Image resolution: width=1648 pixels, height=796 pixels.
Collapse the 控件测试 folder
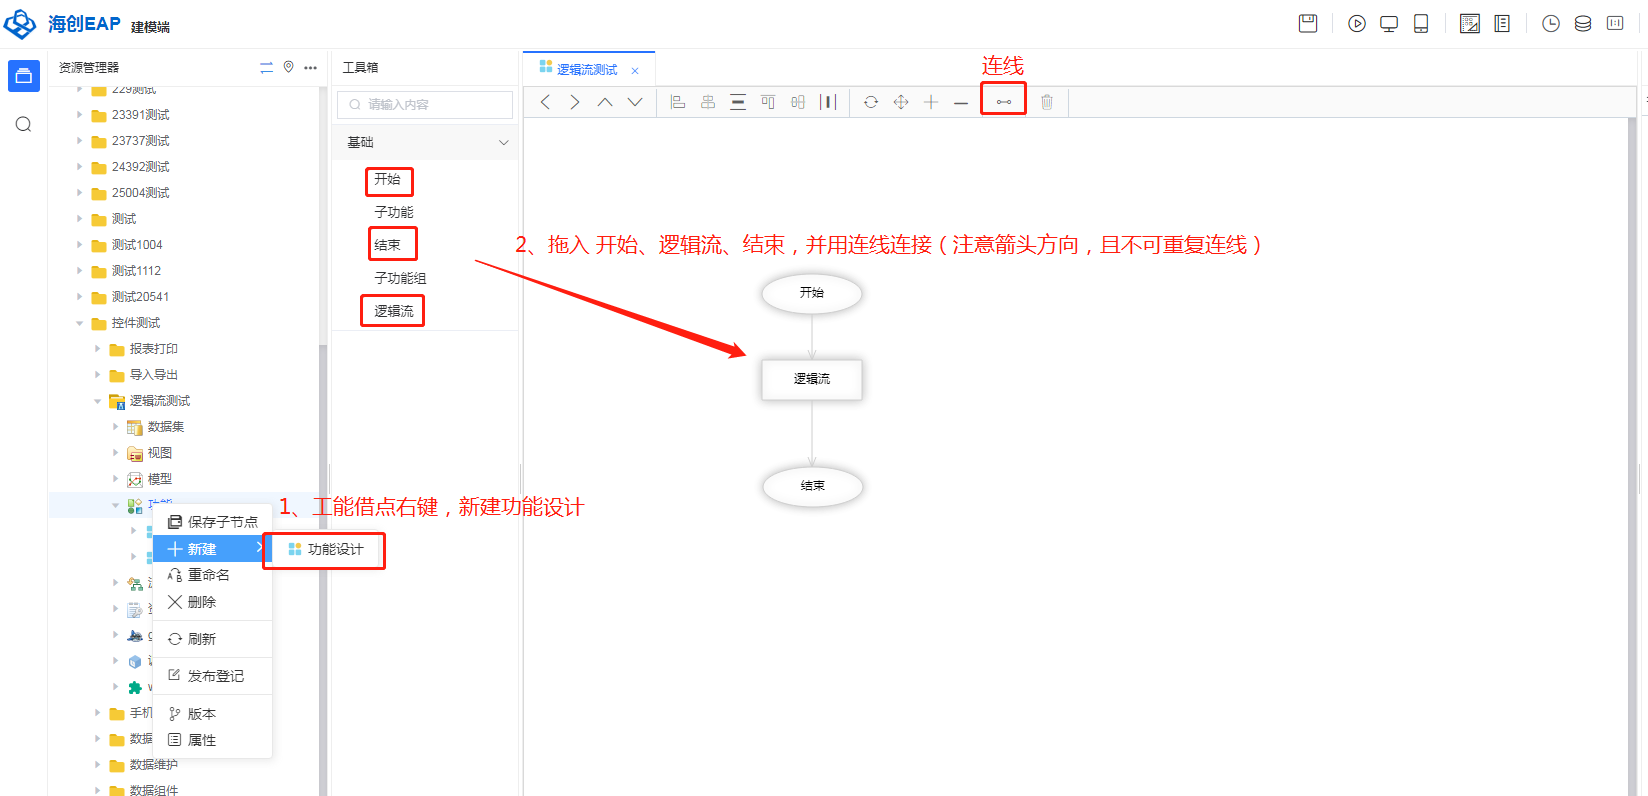80,323
